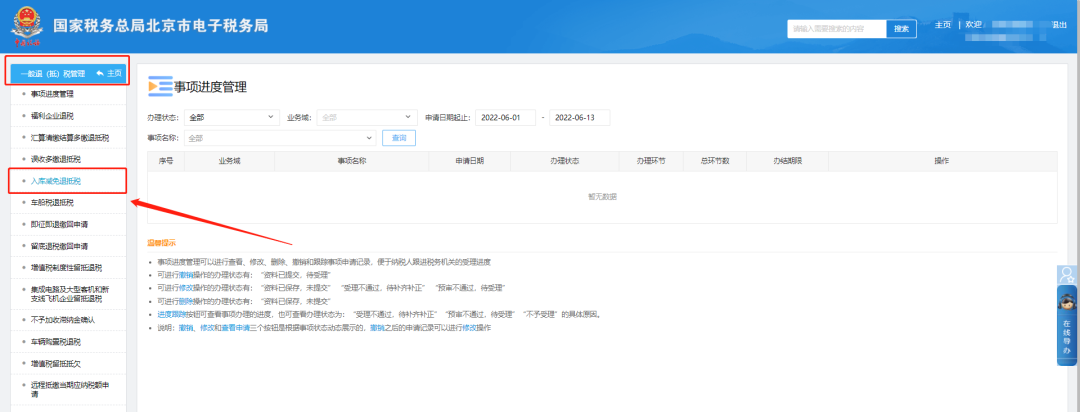Select 汇算清缴结算多缴退抵税 sidebar entry
1080x412 pixels.
69,138
